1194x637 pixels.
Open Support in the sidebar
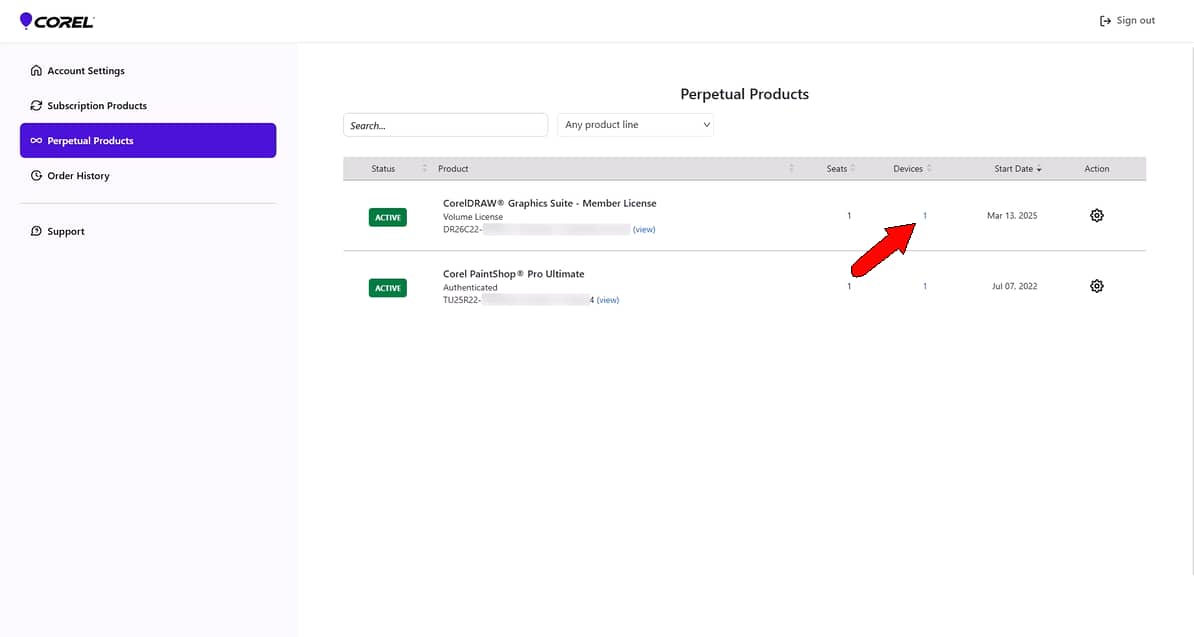(57, 231)
